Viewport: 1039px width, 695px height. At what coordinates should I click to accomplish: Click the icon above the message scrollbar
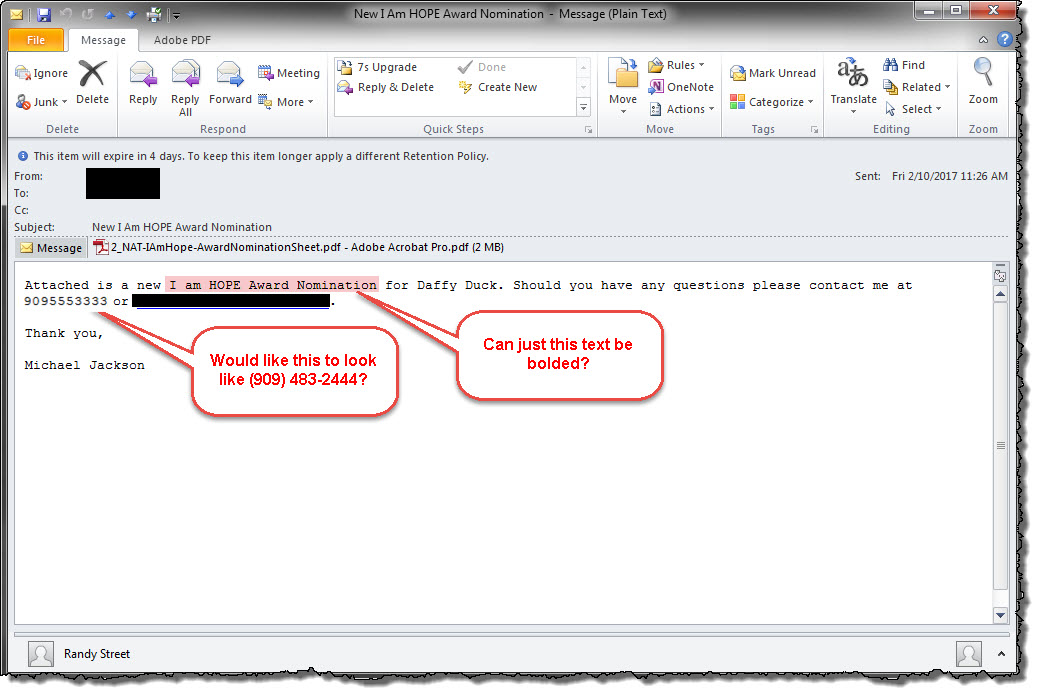[x=1000, y=275]
